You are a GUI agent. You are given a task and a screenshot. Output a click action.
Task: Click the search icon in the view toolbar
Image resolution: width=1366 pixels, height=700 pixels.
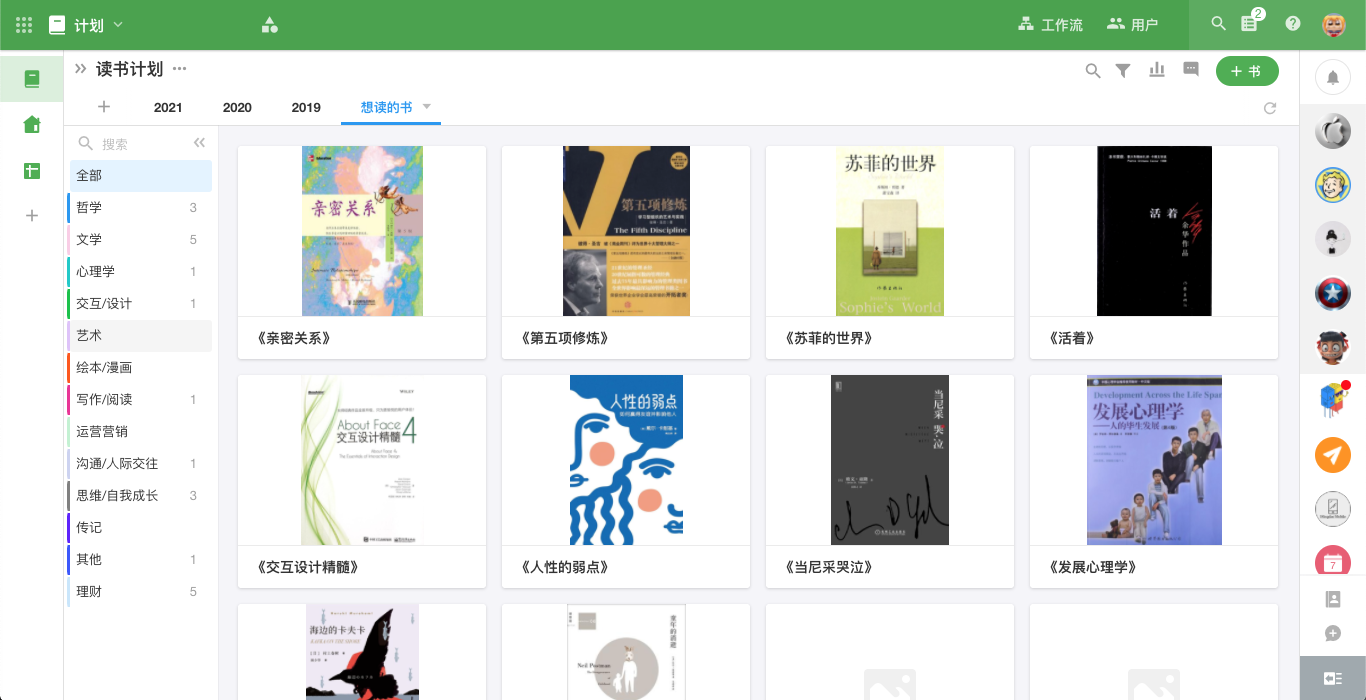coord(1093,70)
